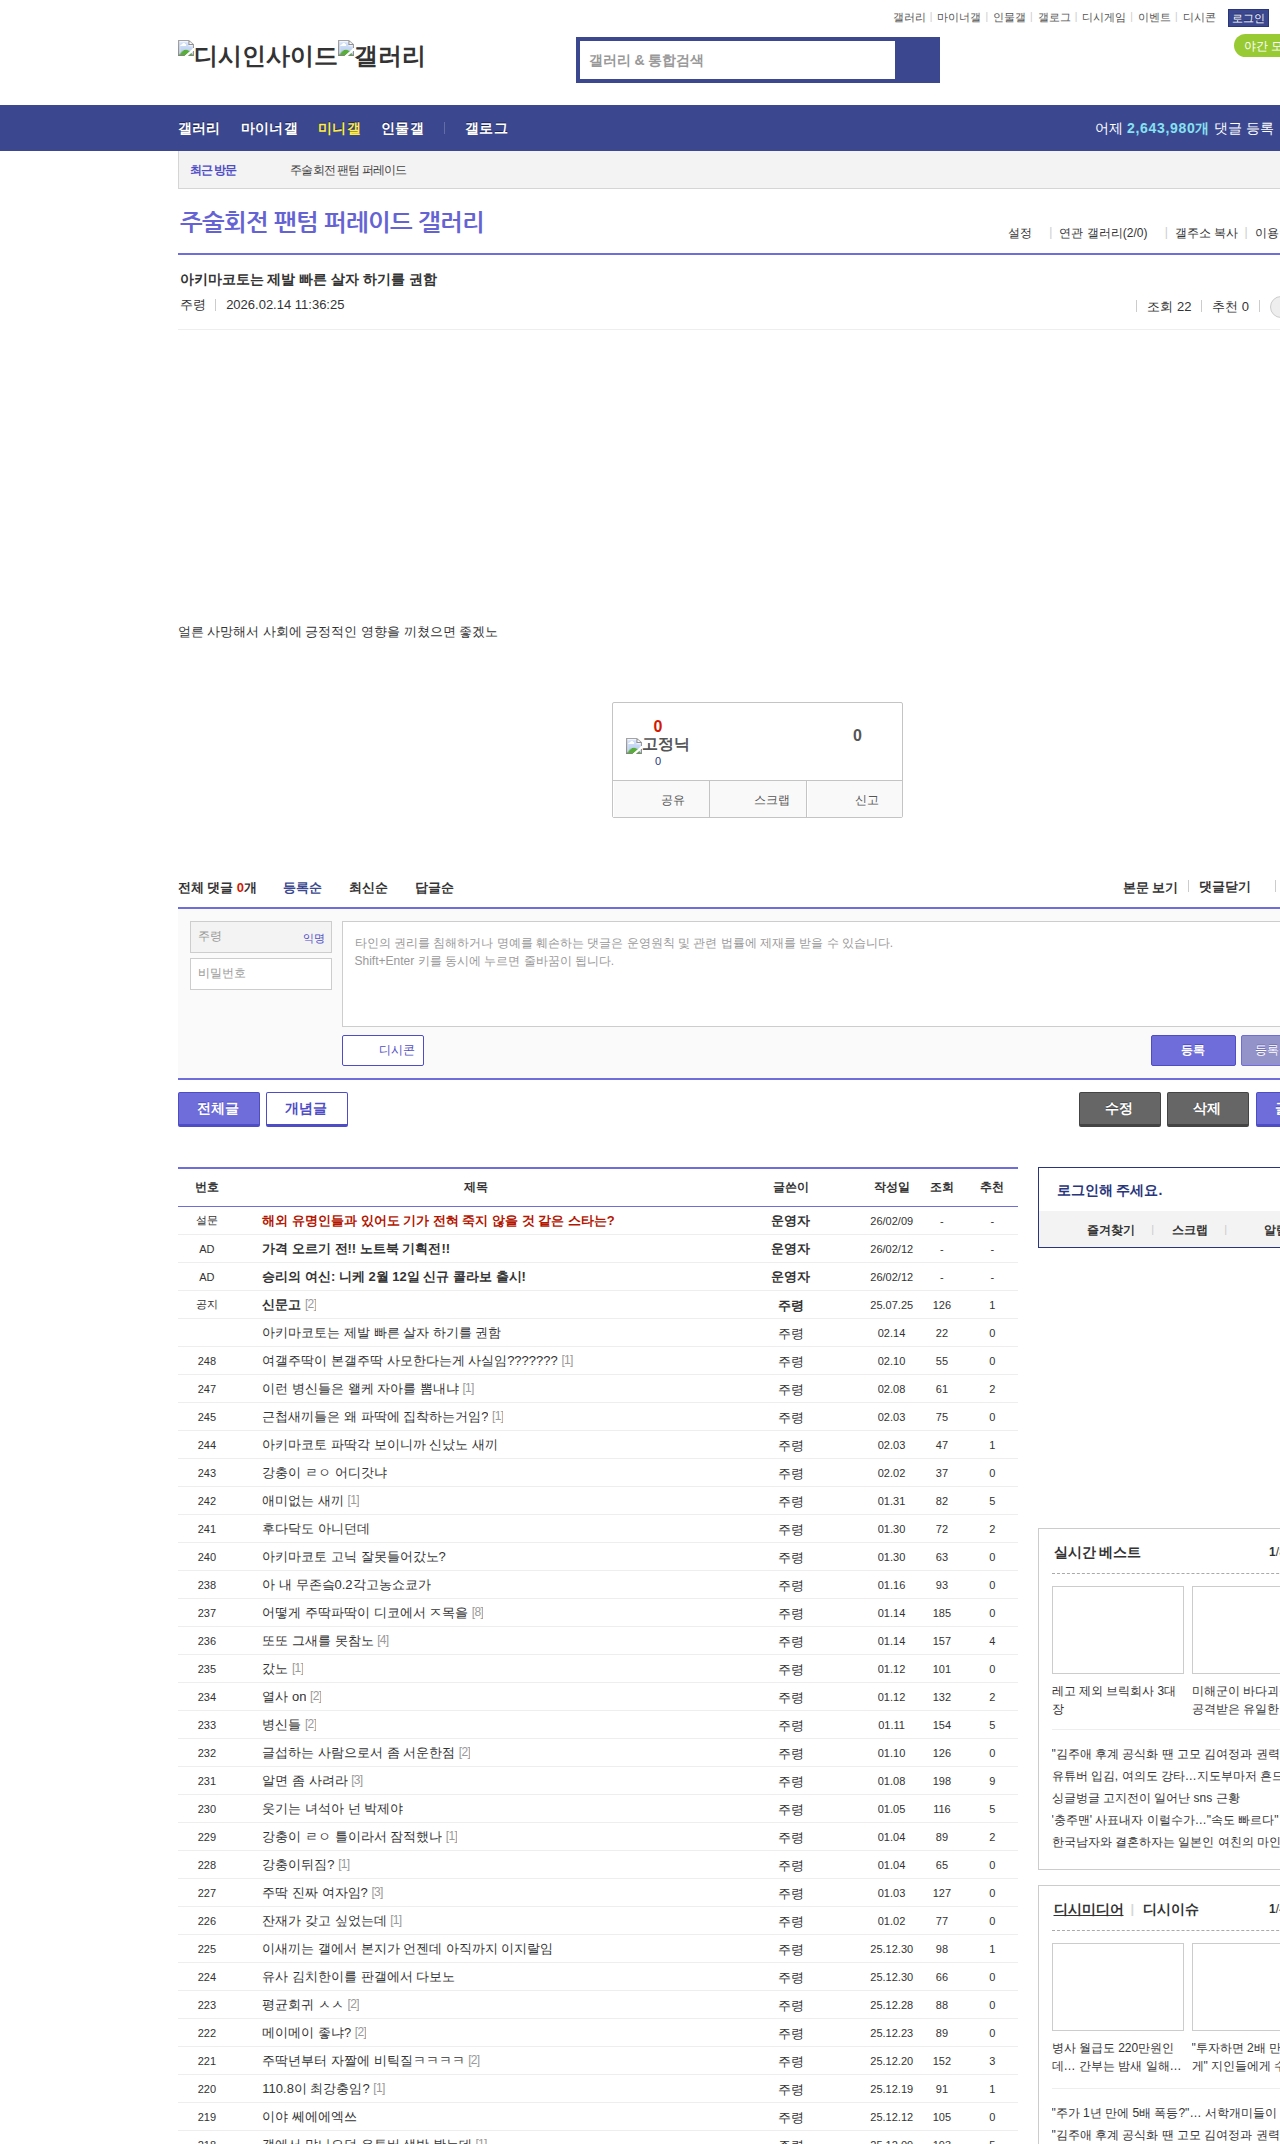Open the 신문고 notice post
The image size is (1280, 2144).
281,1305
